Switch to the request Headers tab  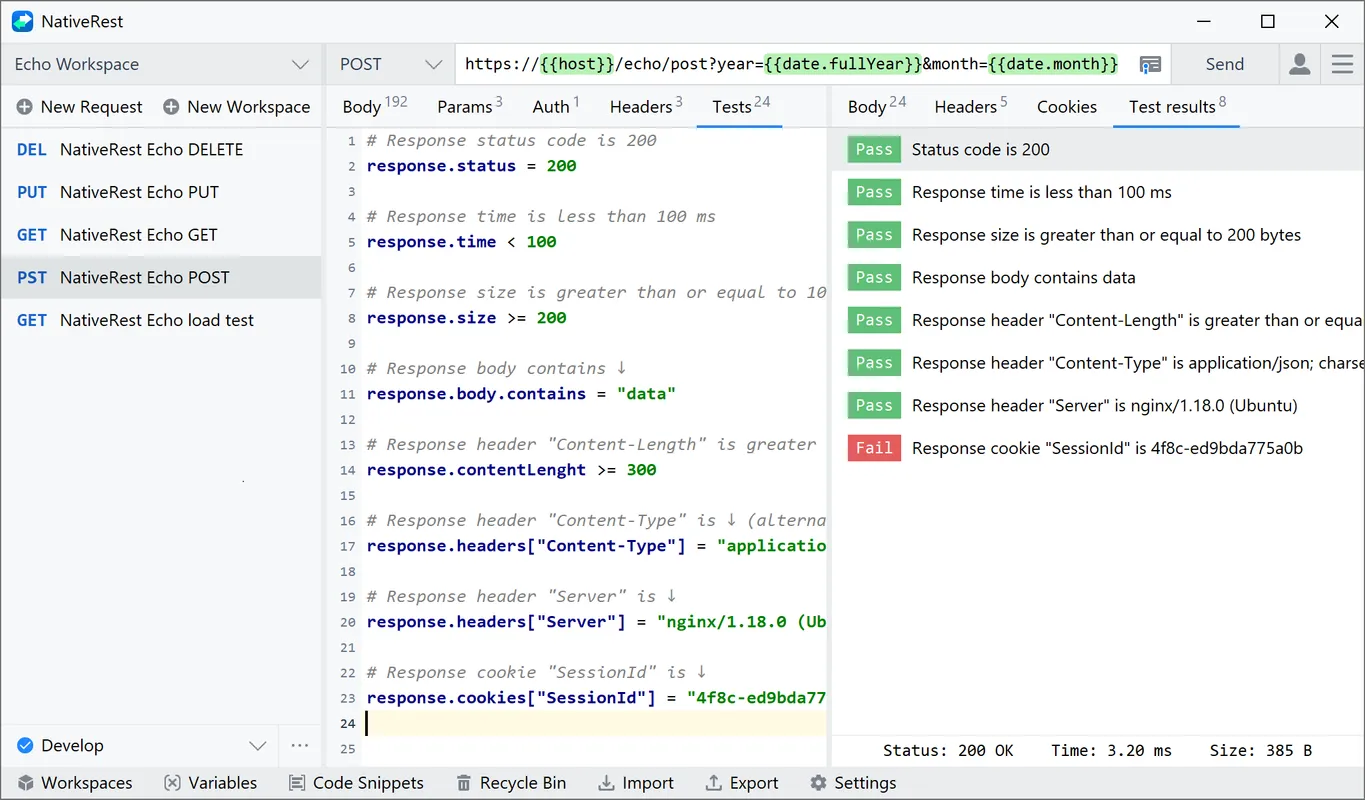(x=645, y=107)
